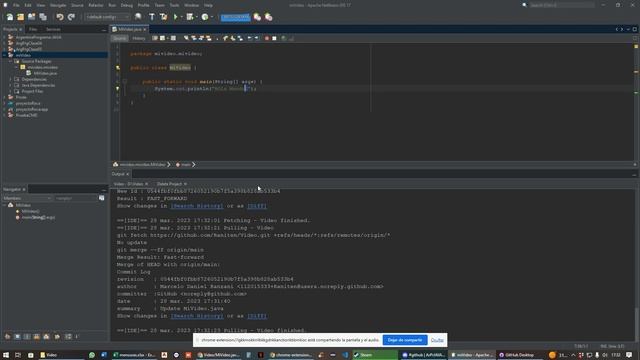Click the Navigator filter options icon
The width and height of the screenshot is (640, 360).
(102, 198)
